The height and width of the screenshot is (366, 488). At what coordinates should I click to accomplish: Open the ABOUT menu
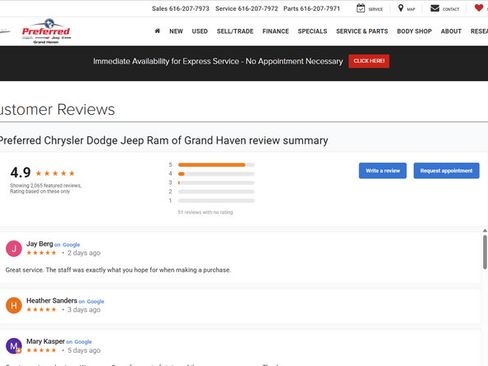point(451,31)
